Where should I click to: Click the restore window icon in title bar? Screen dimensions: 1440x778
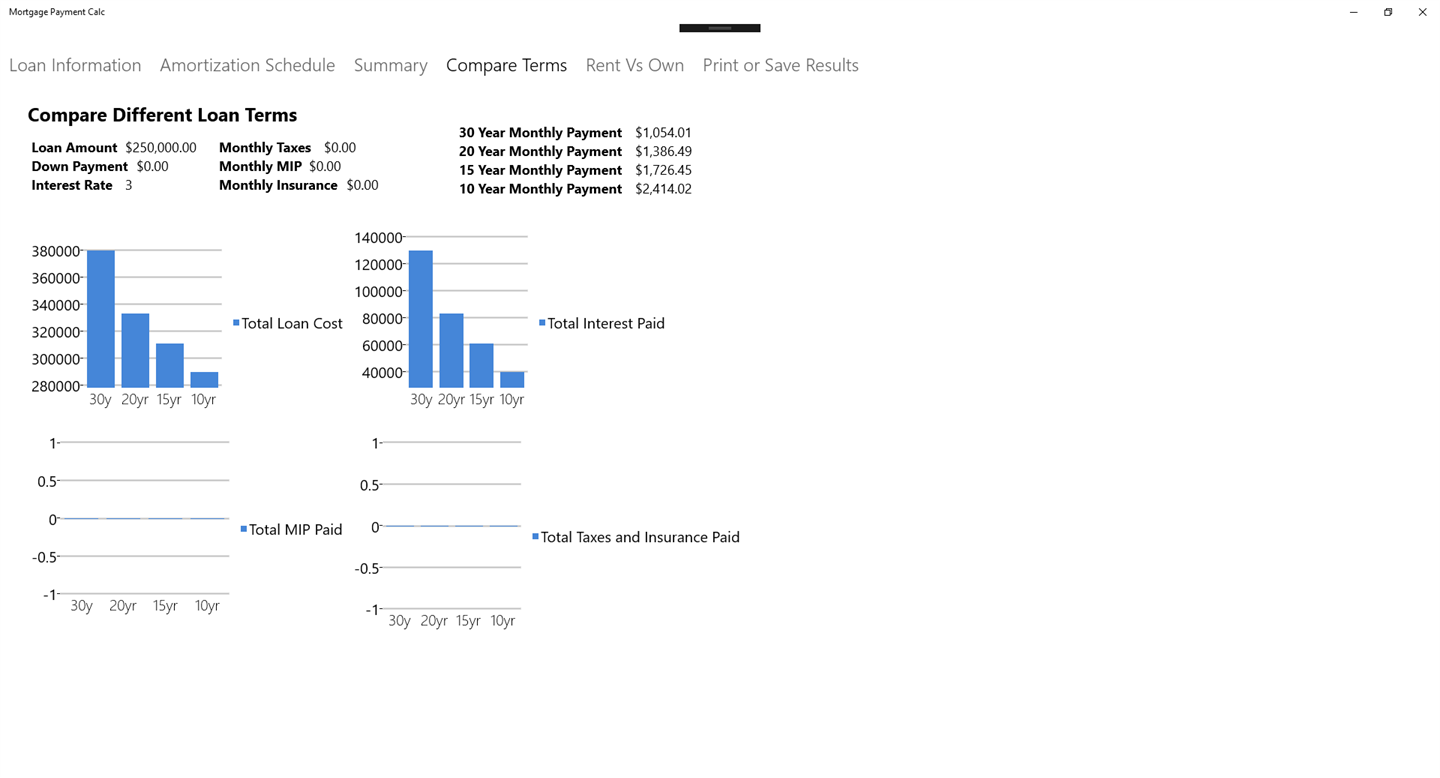point(1388,12)
